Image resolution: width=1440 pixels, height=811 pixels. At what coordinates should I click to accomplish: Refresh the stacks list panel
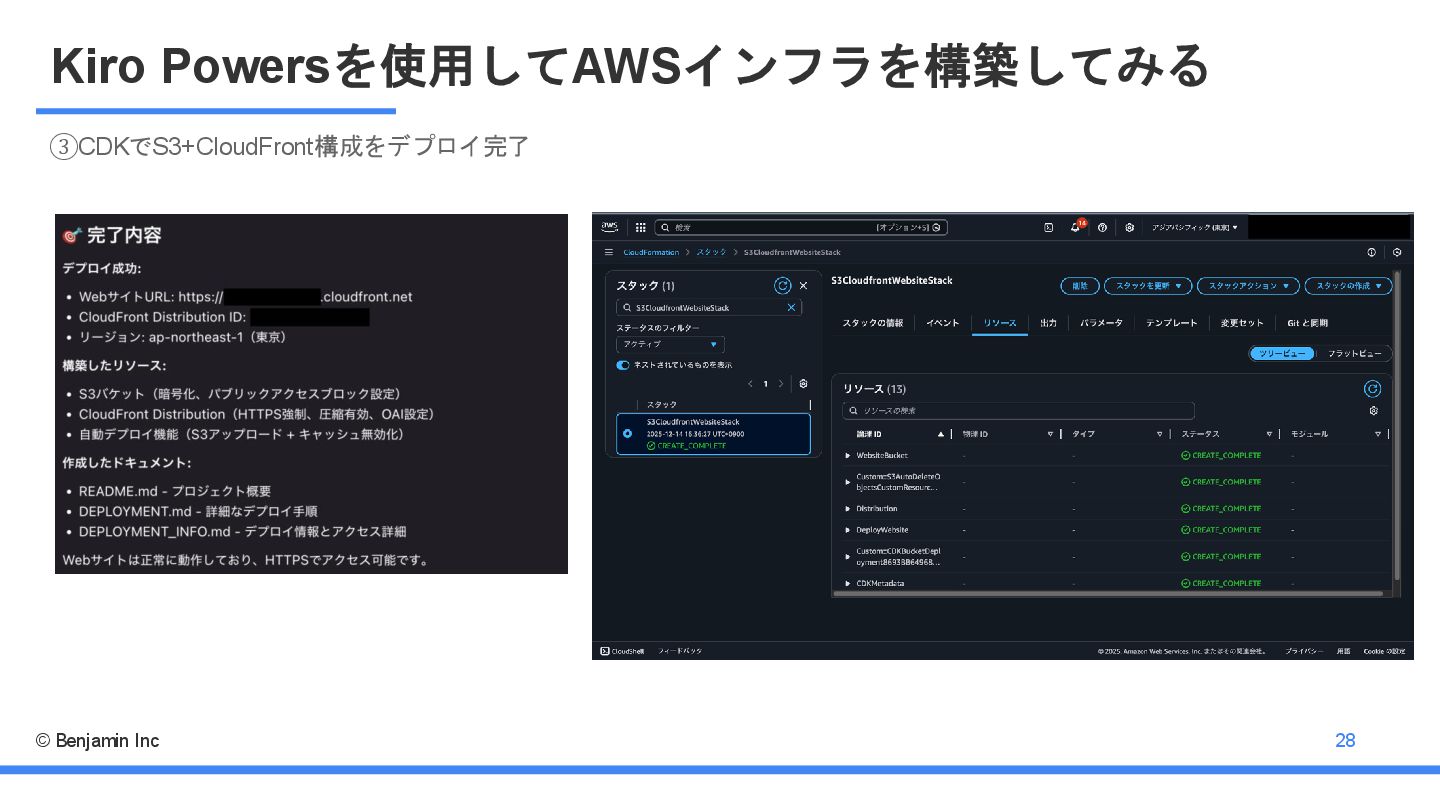click(x=782, y=285)
